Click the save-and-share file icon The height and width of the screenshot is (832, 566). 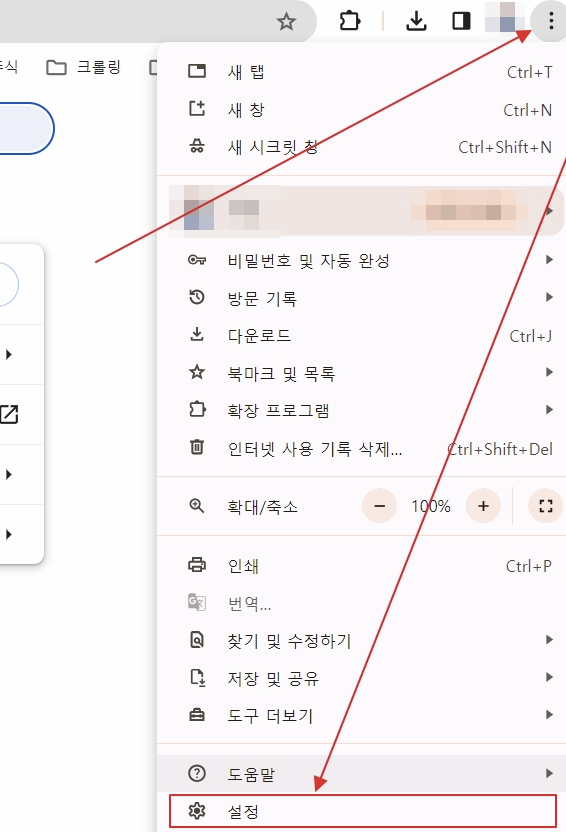click(x=197, y=677)
